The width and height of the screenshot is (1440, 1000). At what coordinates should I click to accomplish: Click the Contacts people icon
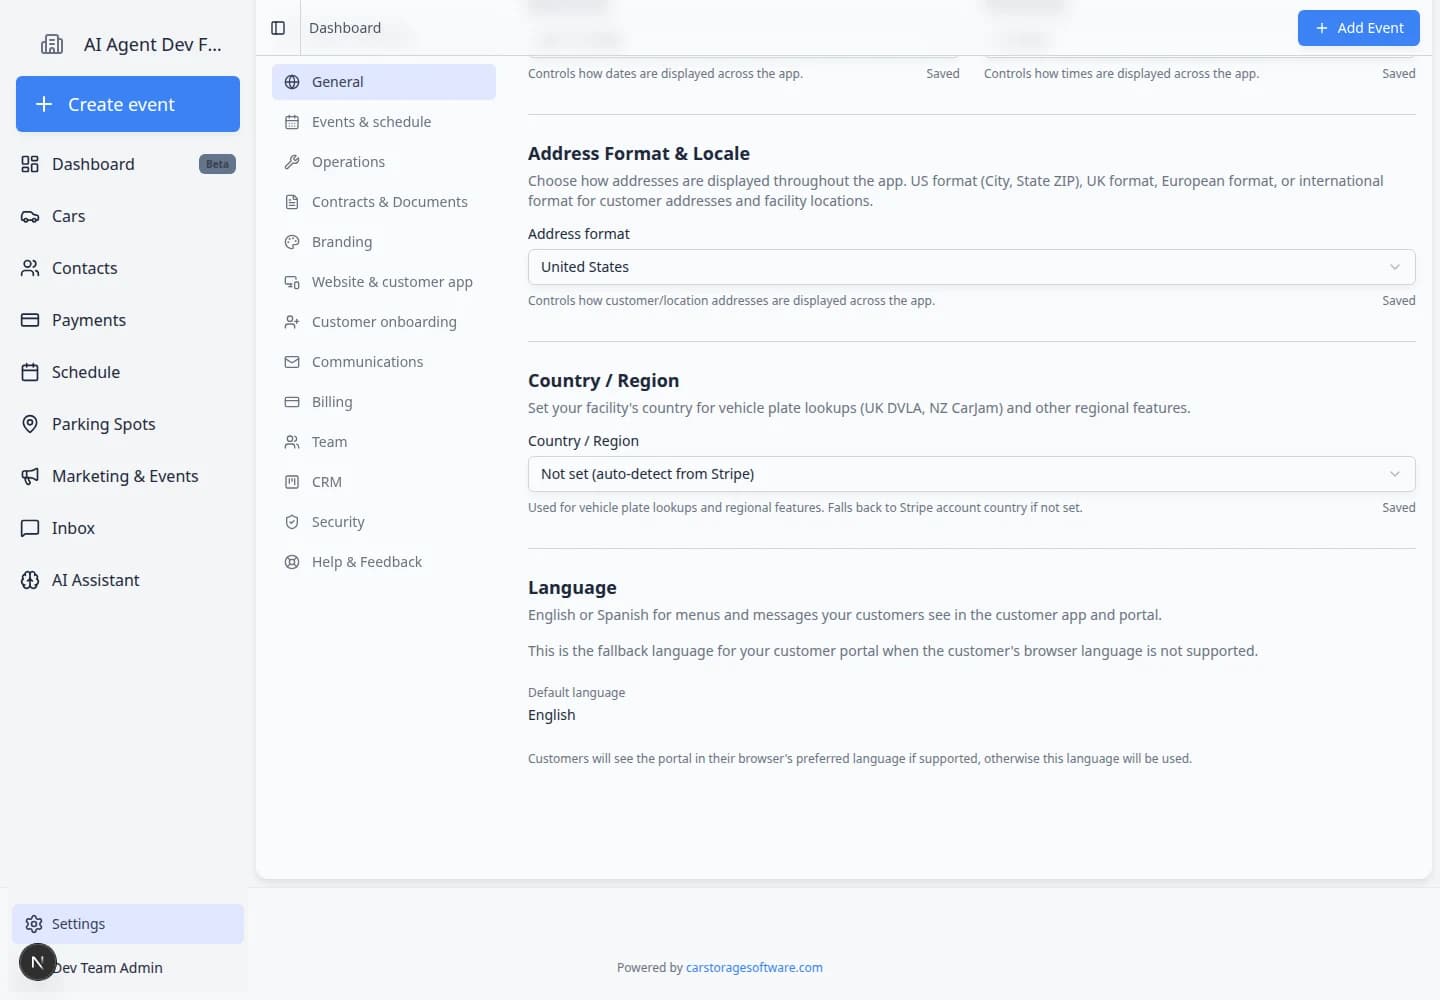point(30,268)
